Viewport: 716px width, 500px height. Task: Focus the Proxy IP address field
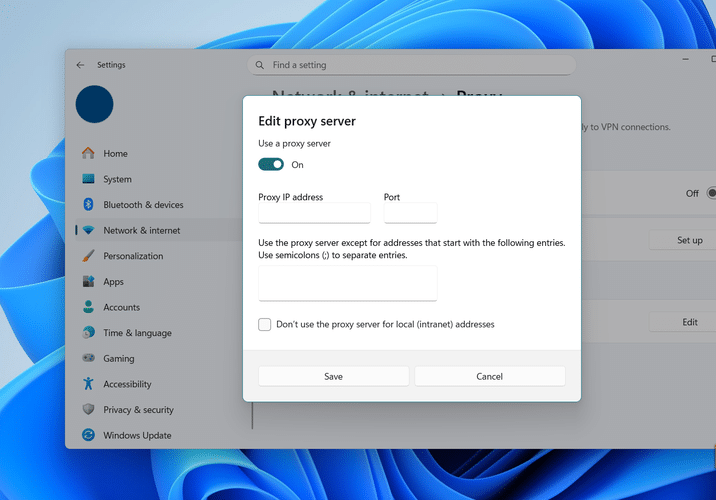click(314, 213)
